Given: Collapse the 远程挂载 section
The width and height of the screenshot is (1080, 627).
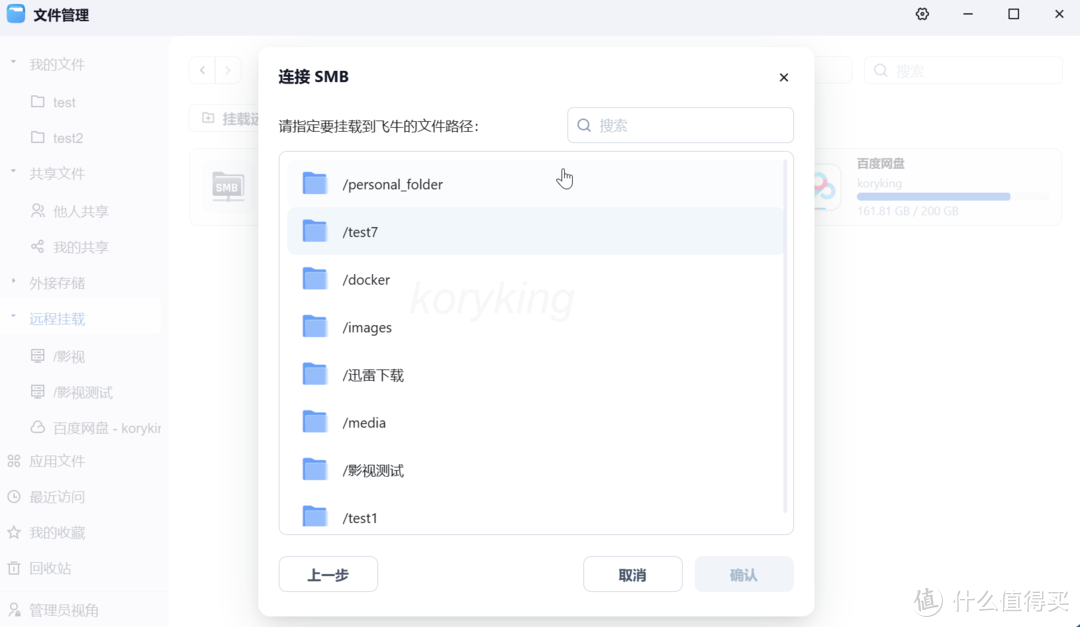Looking at the screenshot, I should coord(10,319).
